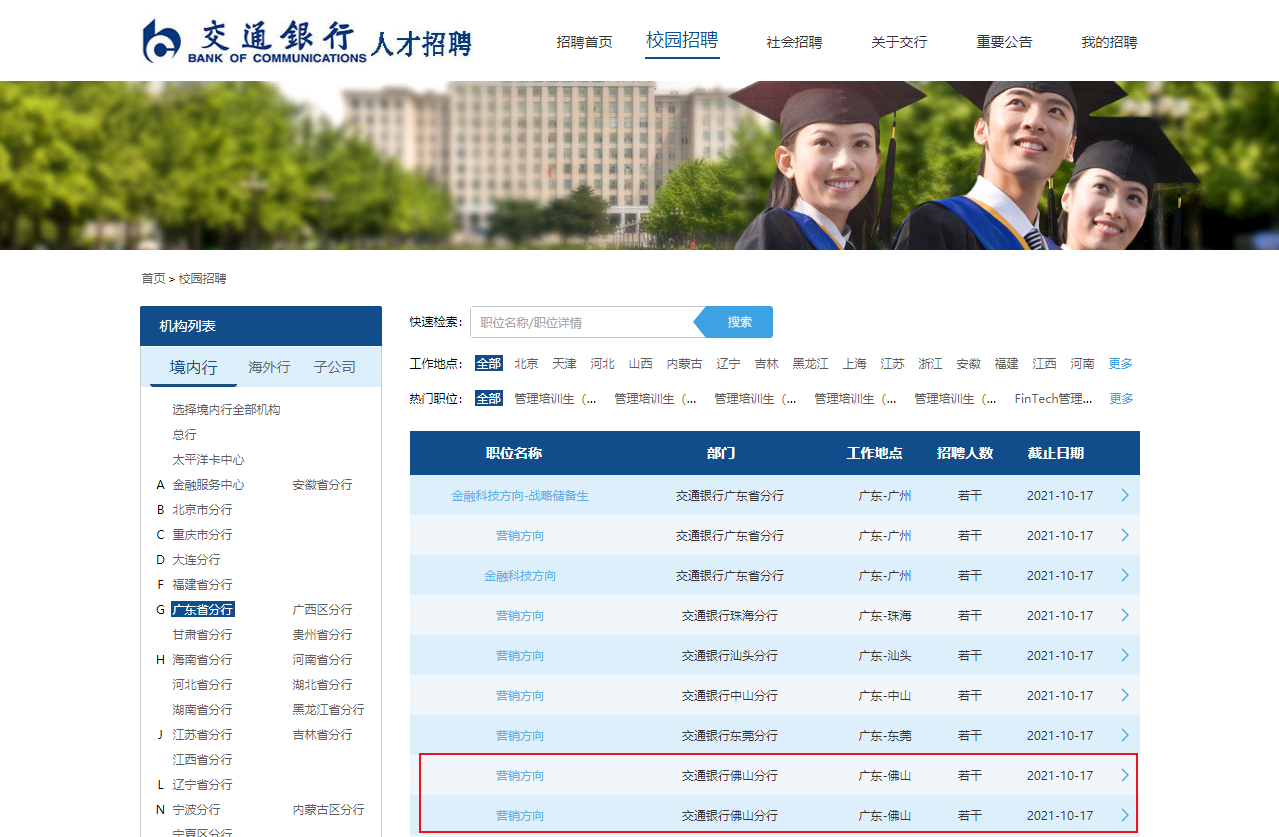The height and width of the screenshot is (837, 1279).
Task: Click arrow on 珠海分行 row
Action: 1125,615
